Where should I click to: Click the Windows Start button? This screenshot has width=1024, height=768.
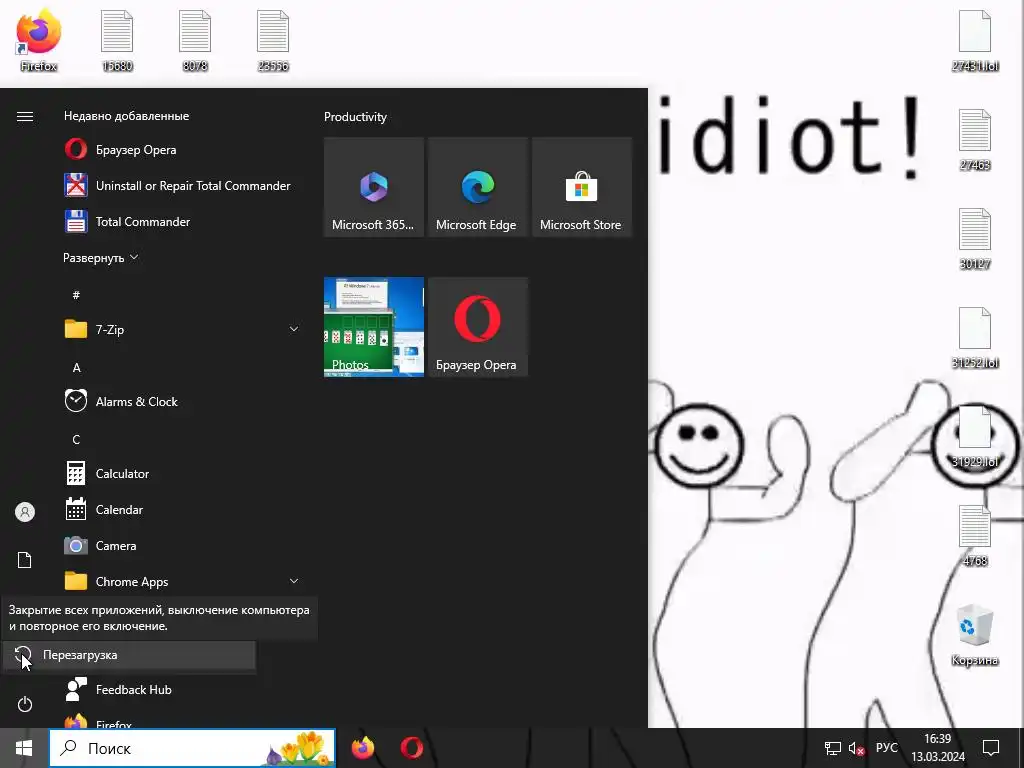[x=24, y=748]
